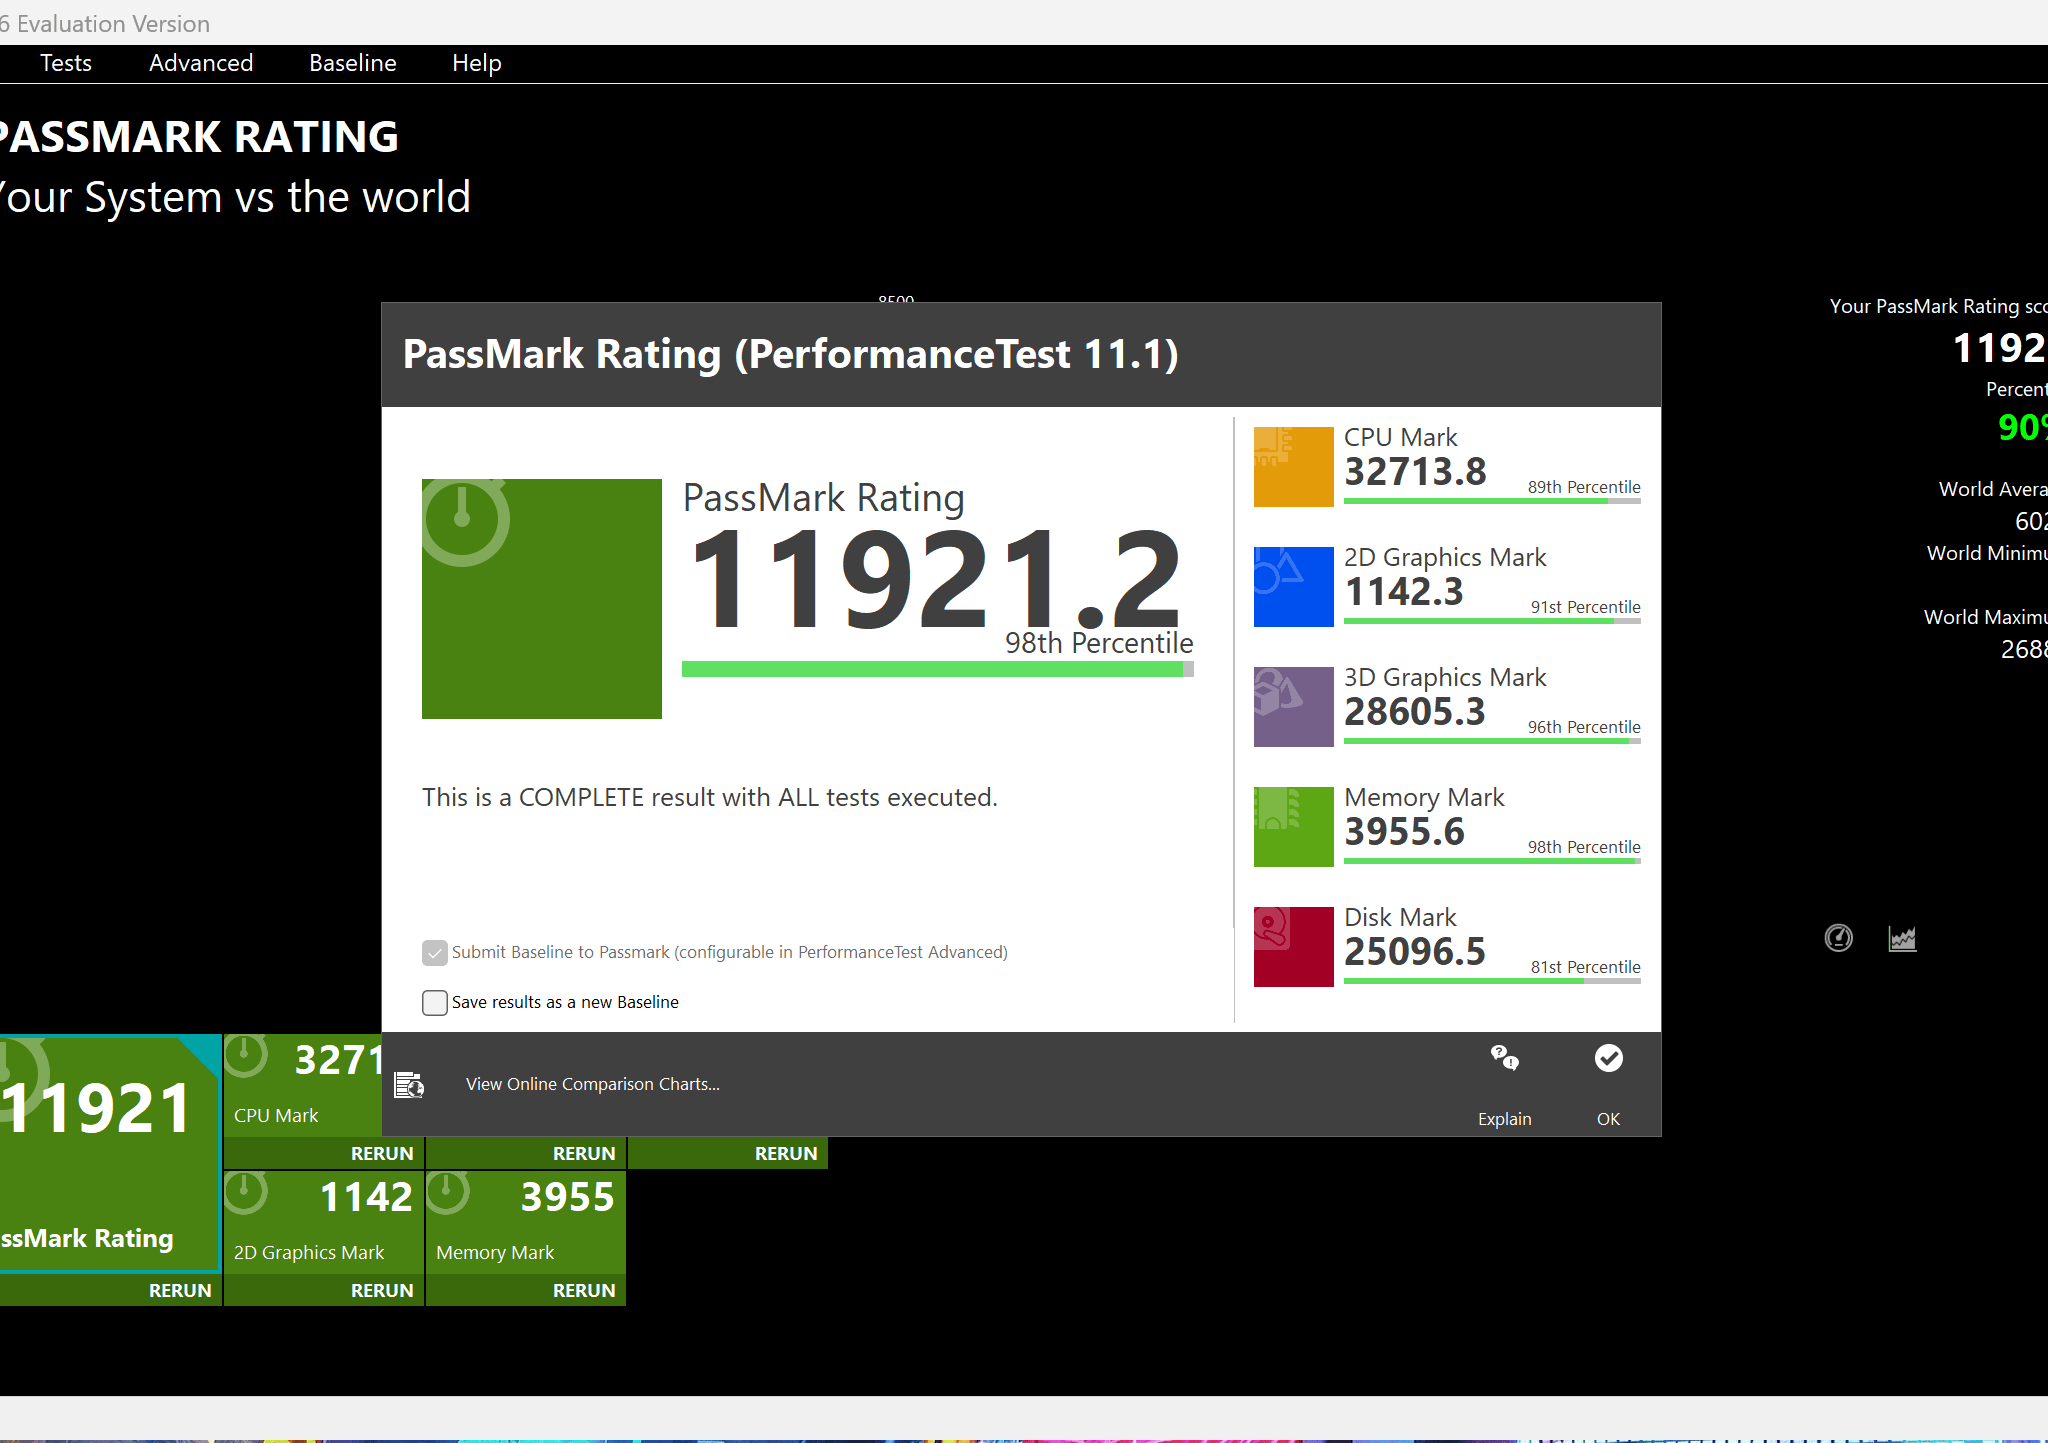This screenshot has width=2048, height=1443.
Task: Click the stopwatch icon in Memory Mark tile
Action: (x=448, y=1193)
